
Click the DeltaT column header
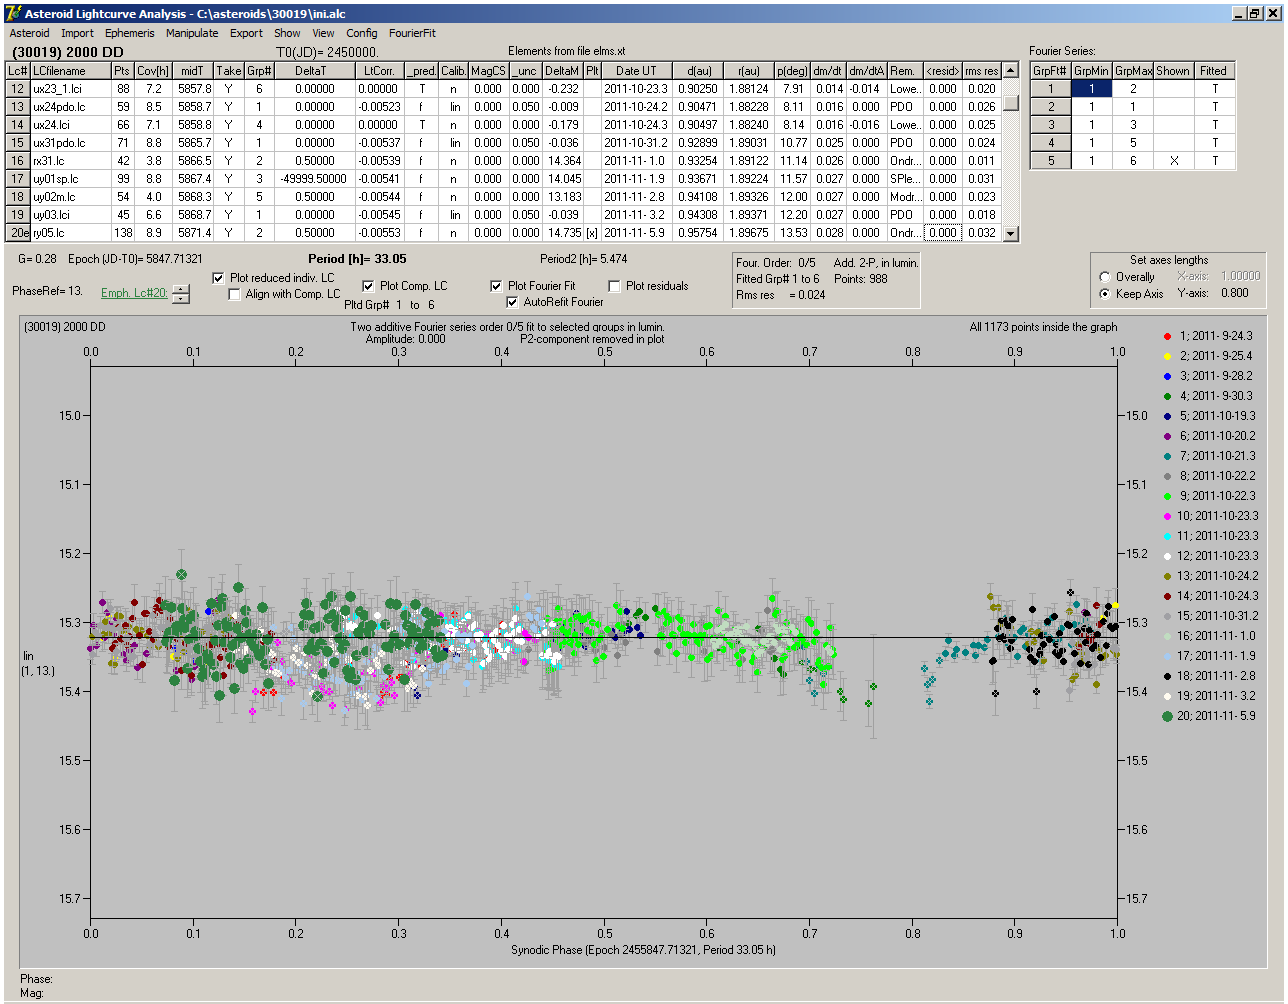pyautogui.click(x=312, y=71)
